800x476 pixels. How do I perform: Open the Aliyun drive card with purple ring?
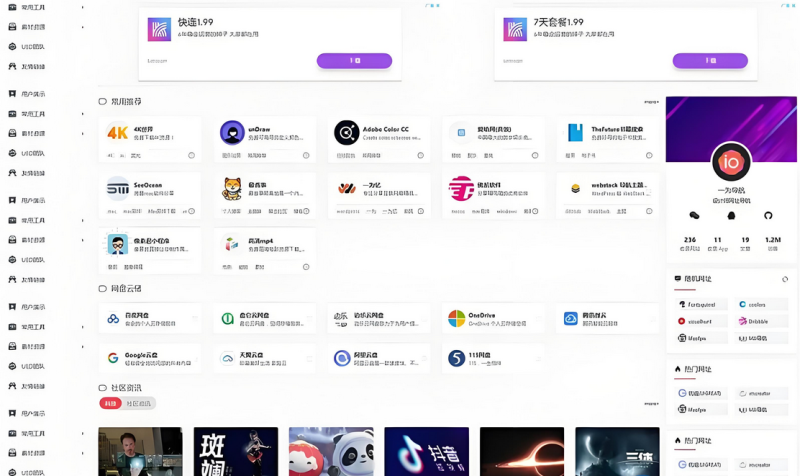tap(379, 358)
